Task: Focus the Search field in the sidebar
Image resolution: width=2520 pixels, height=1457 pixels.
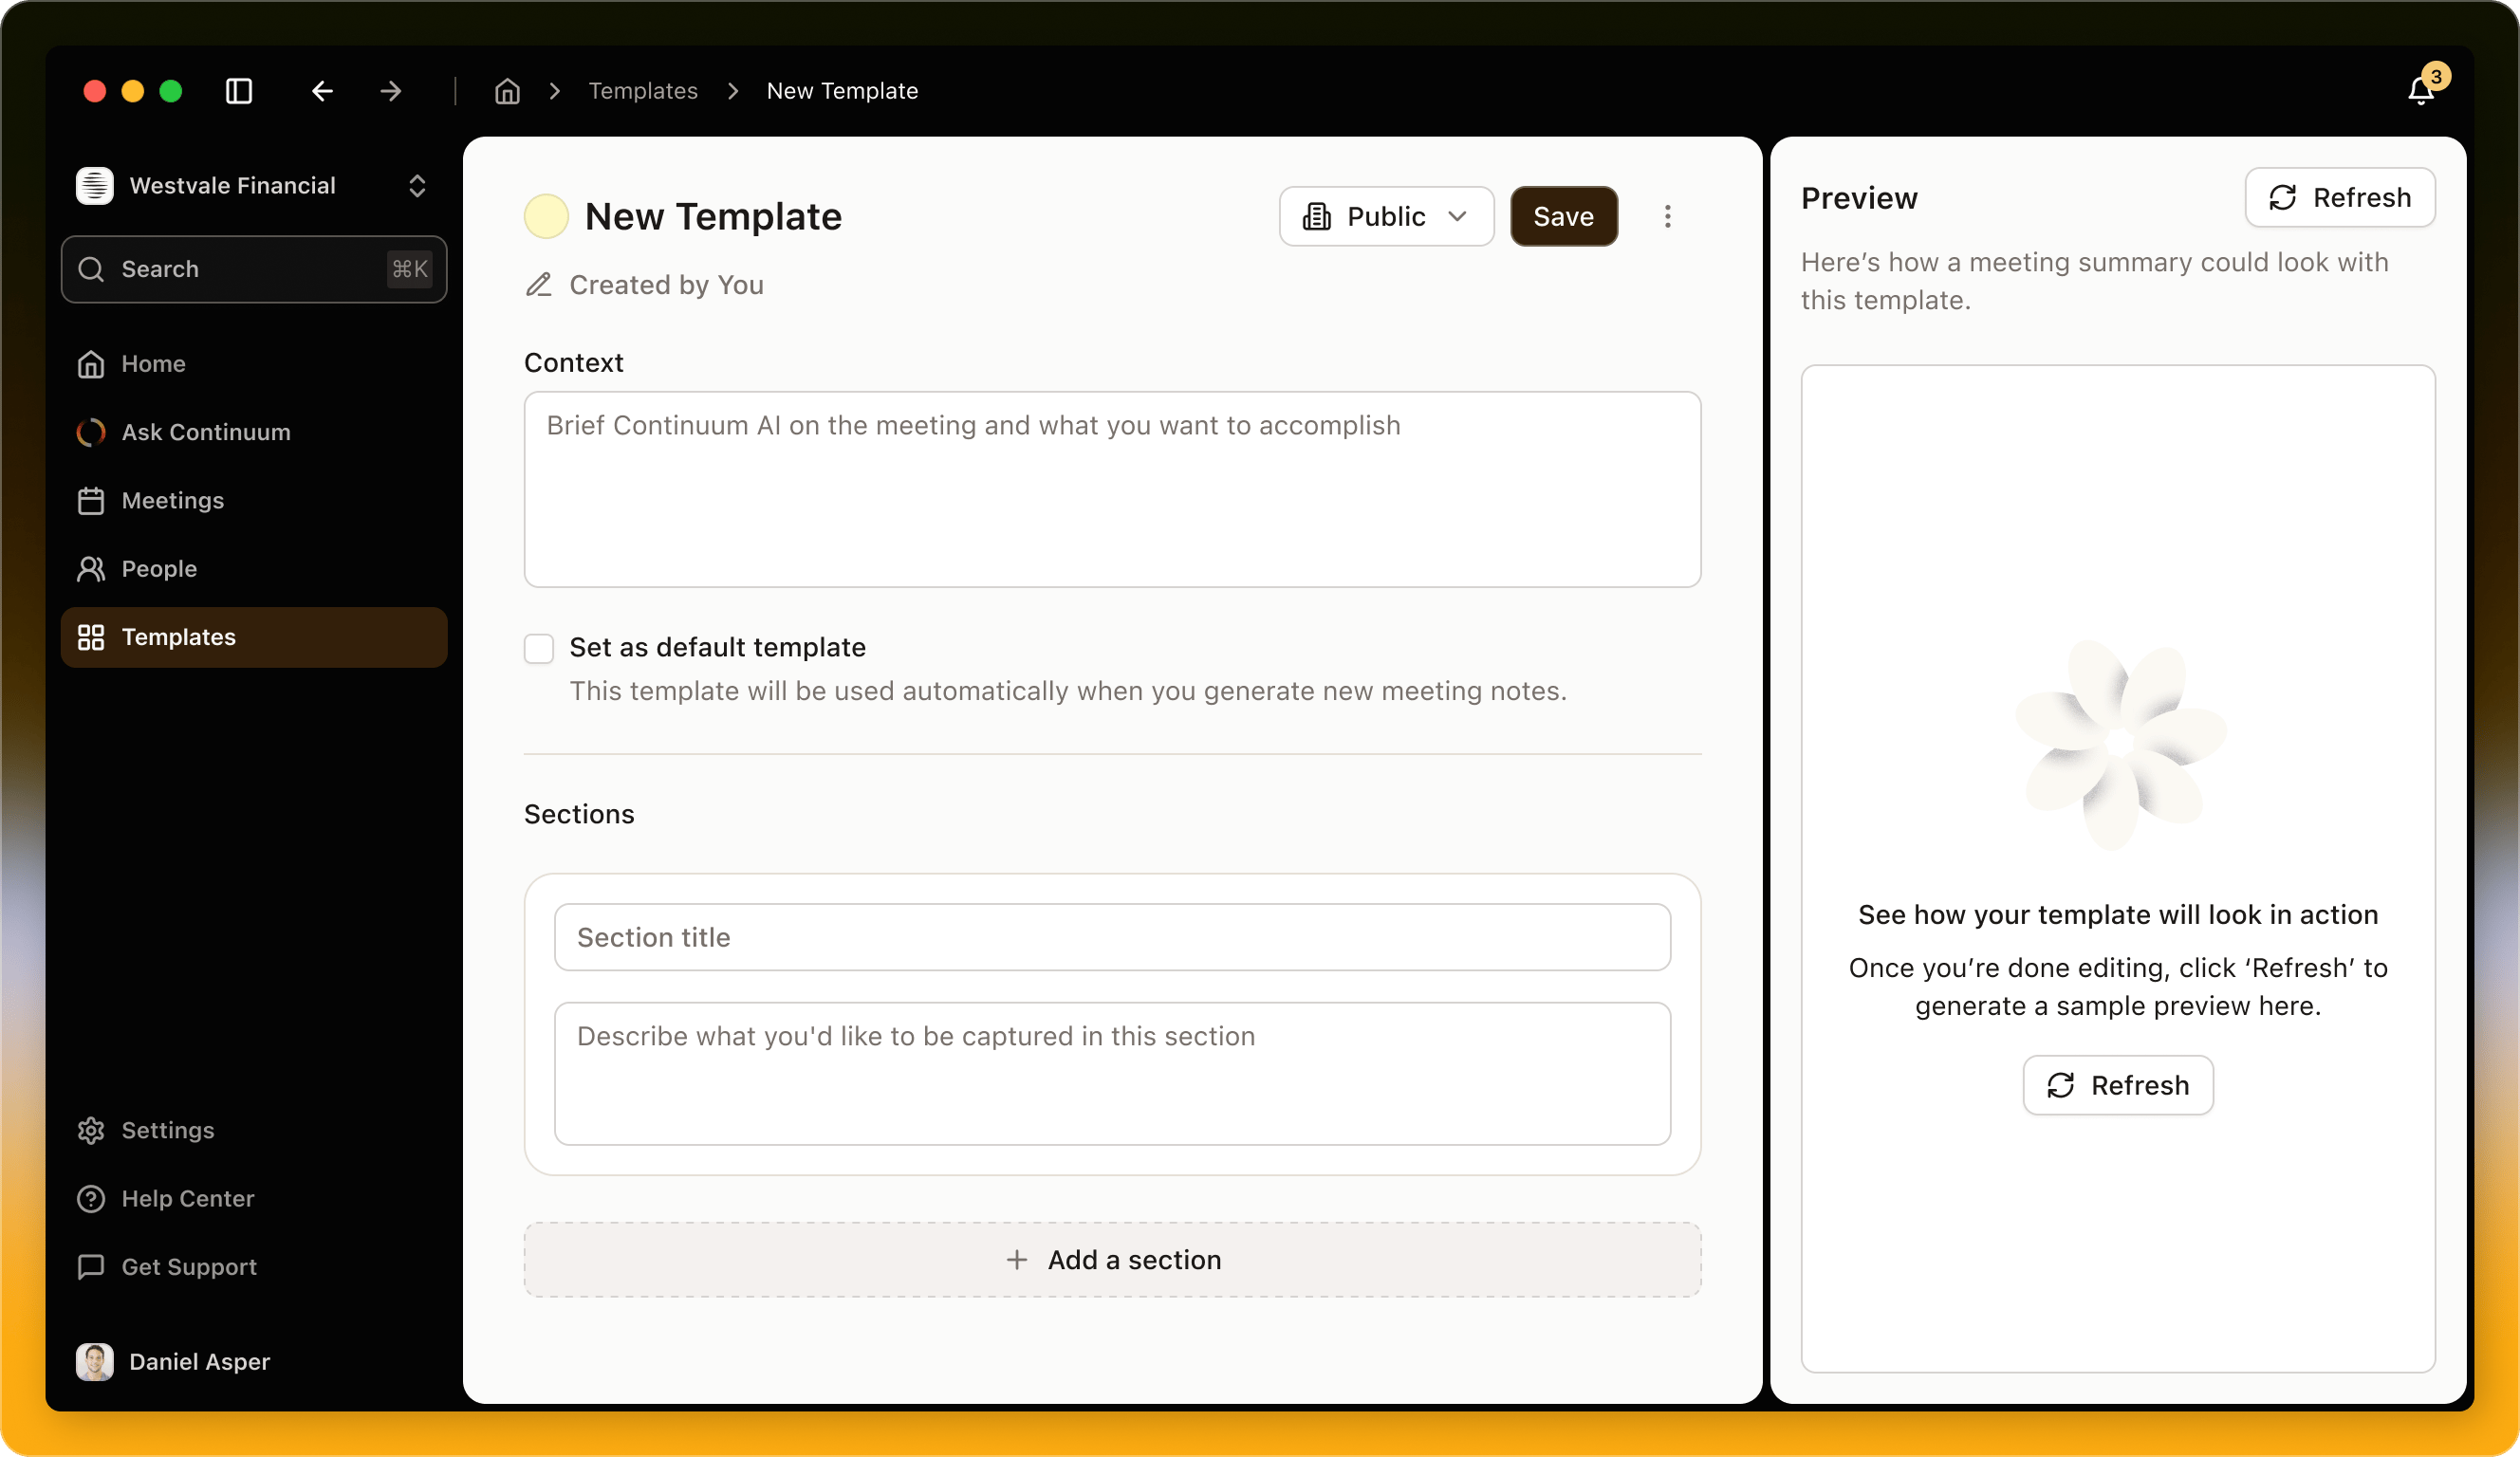Action: [254, 269]
